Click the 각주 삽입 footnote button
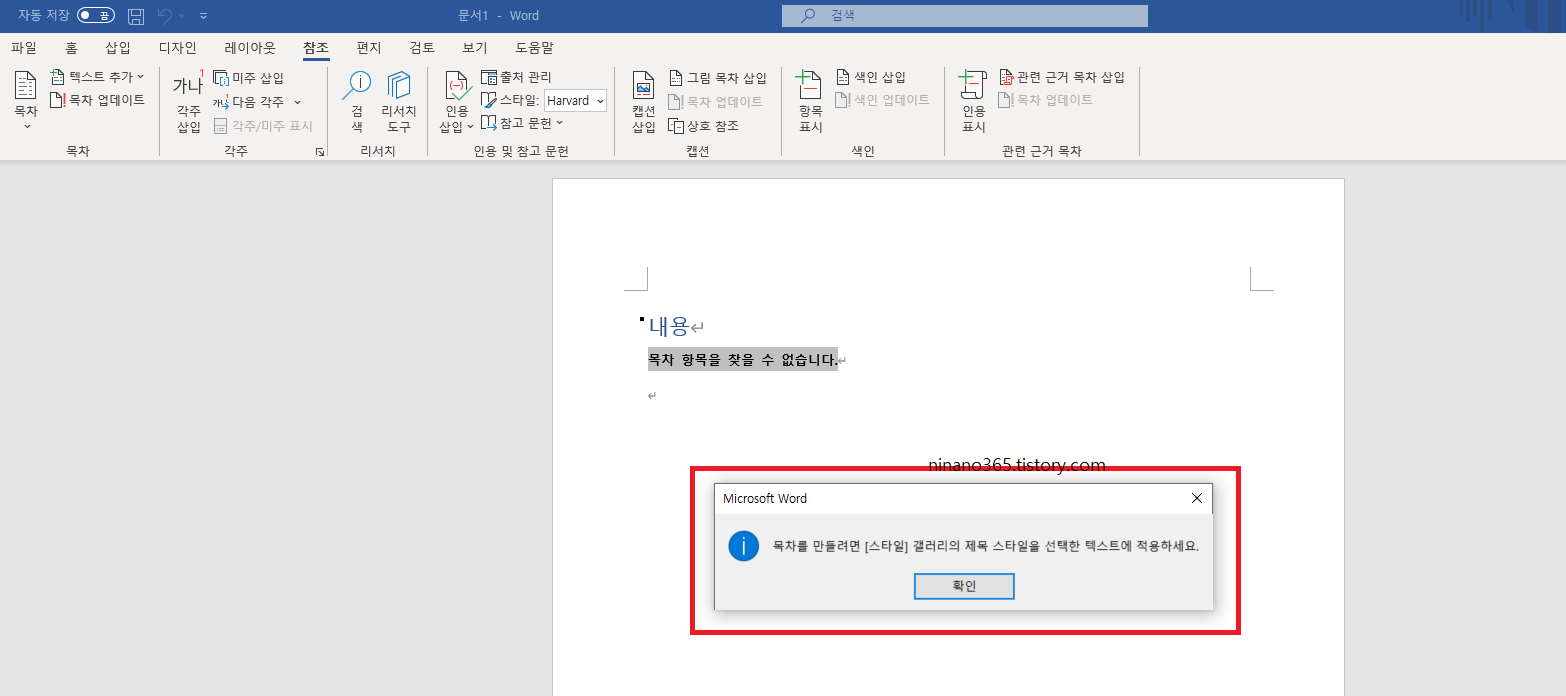The width and height of the screenshot is (1566, 696). tap(188, 101)
